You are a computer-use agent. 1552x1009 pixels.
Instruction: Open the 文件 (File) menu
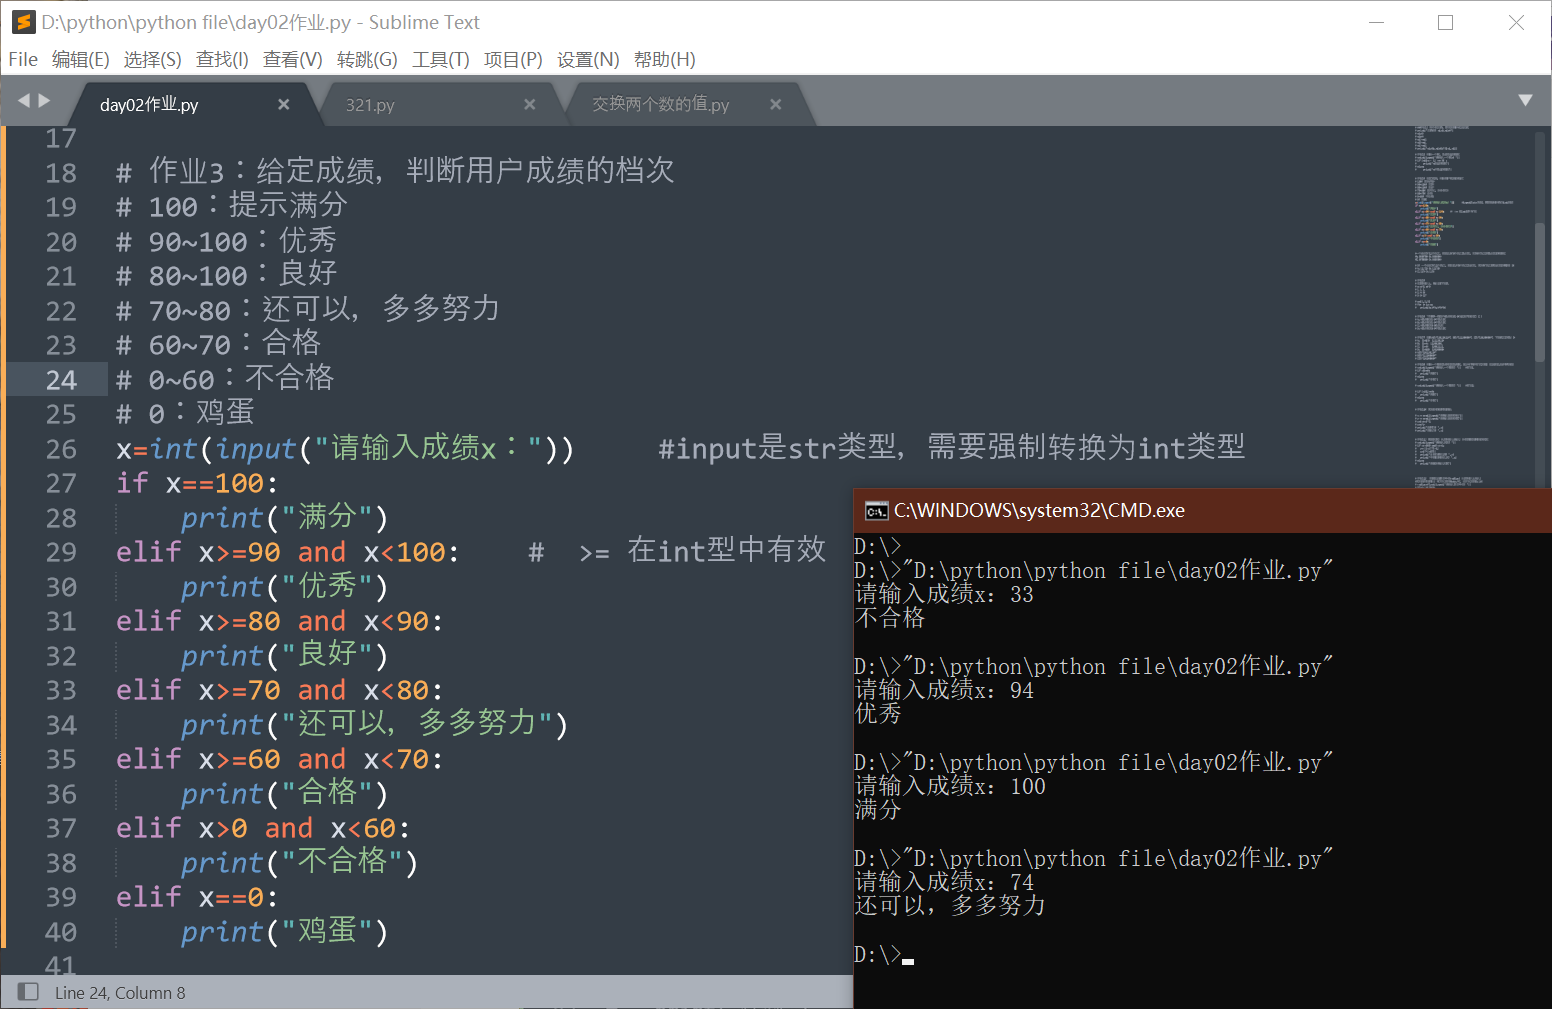tap(22, 59)
